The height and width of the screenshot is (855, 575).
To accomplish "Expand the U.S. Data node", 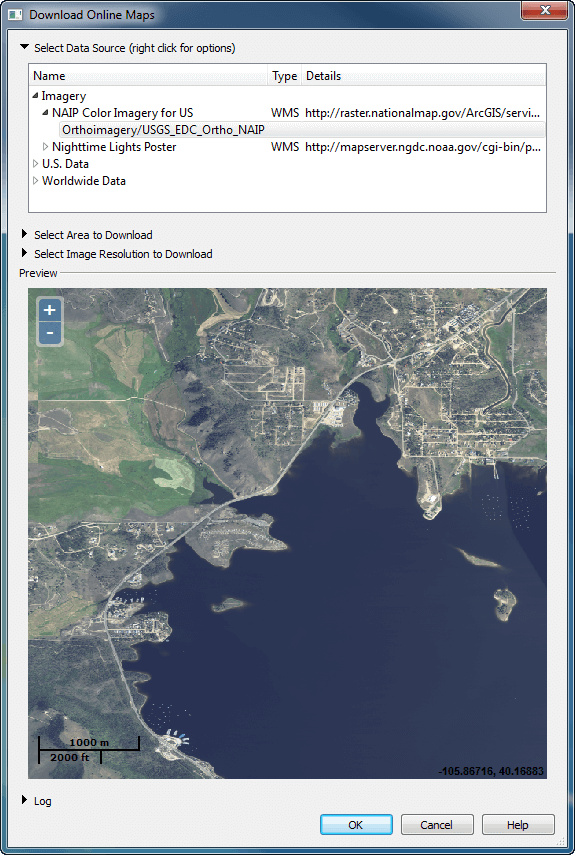I will click(35, 164).
